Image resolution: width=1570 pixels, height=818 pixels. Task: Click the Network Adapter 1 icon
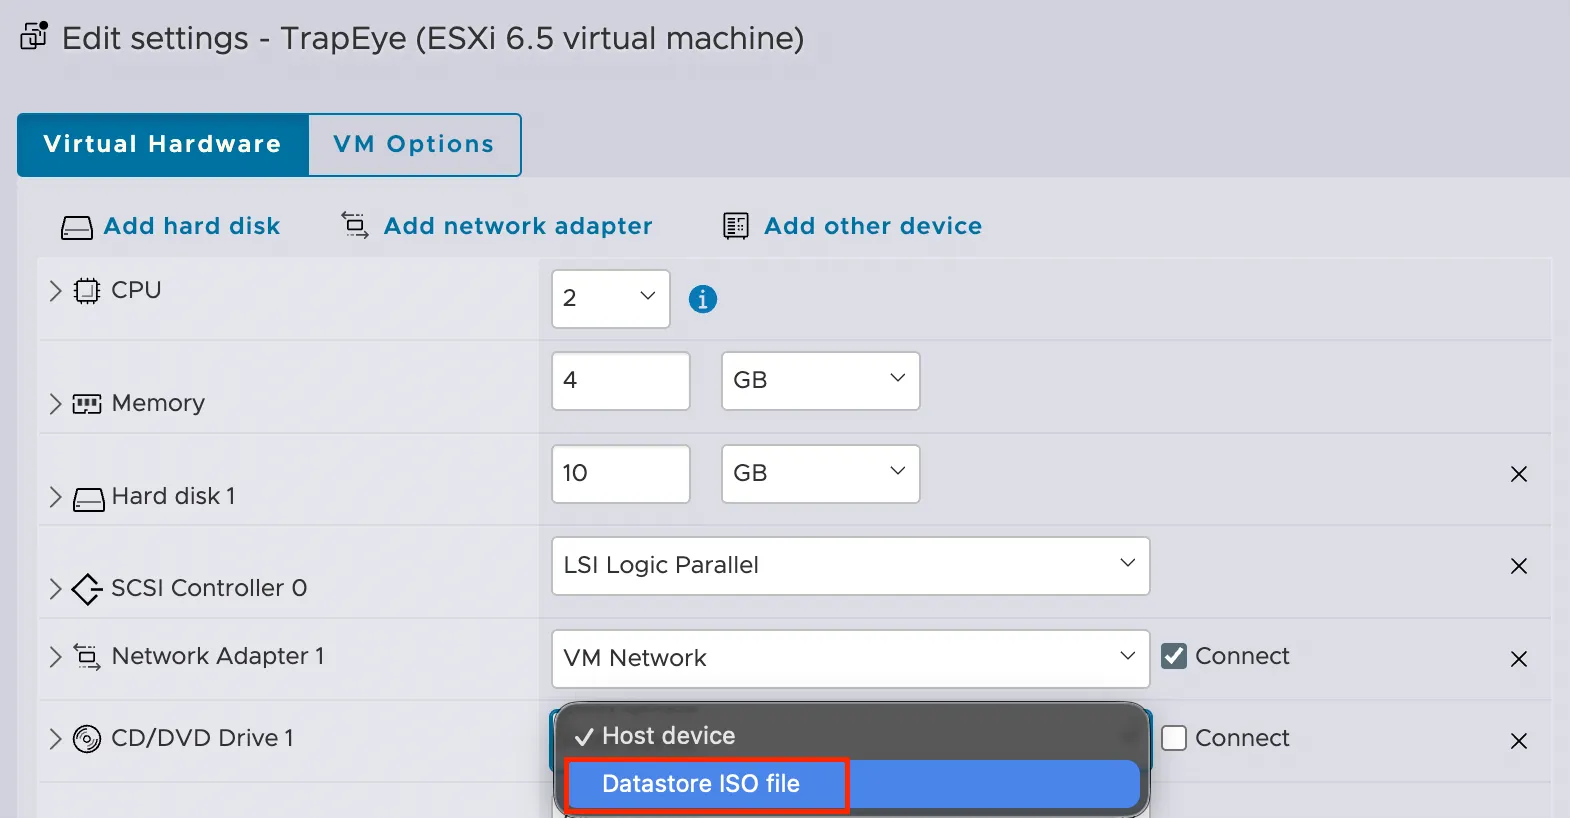click(87, 657)
